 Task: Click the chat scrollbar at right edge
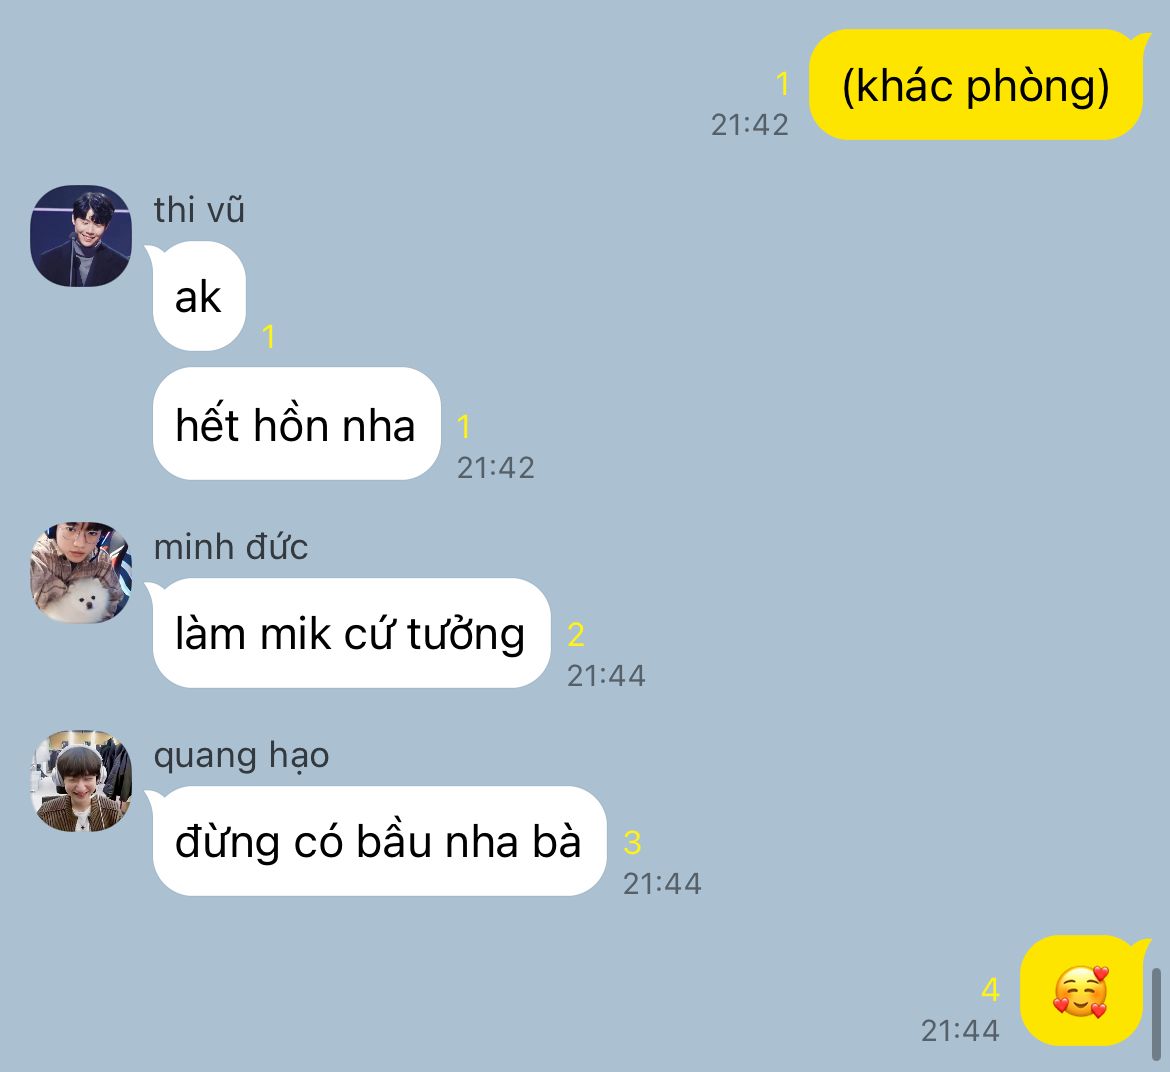click(1157, 1015)
